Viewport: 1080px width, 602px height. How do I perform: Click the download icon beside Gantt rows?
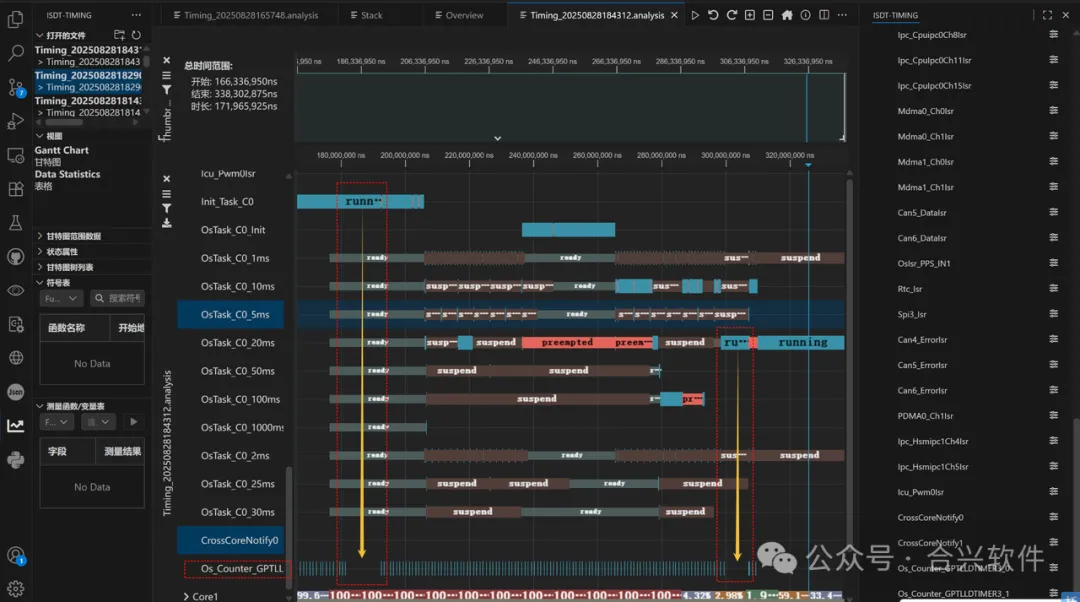(167, 223)
